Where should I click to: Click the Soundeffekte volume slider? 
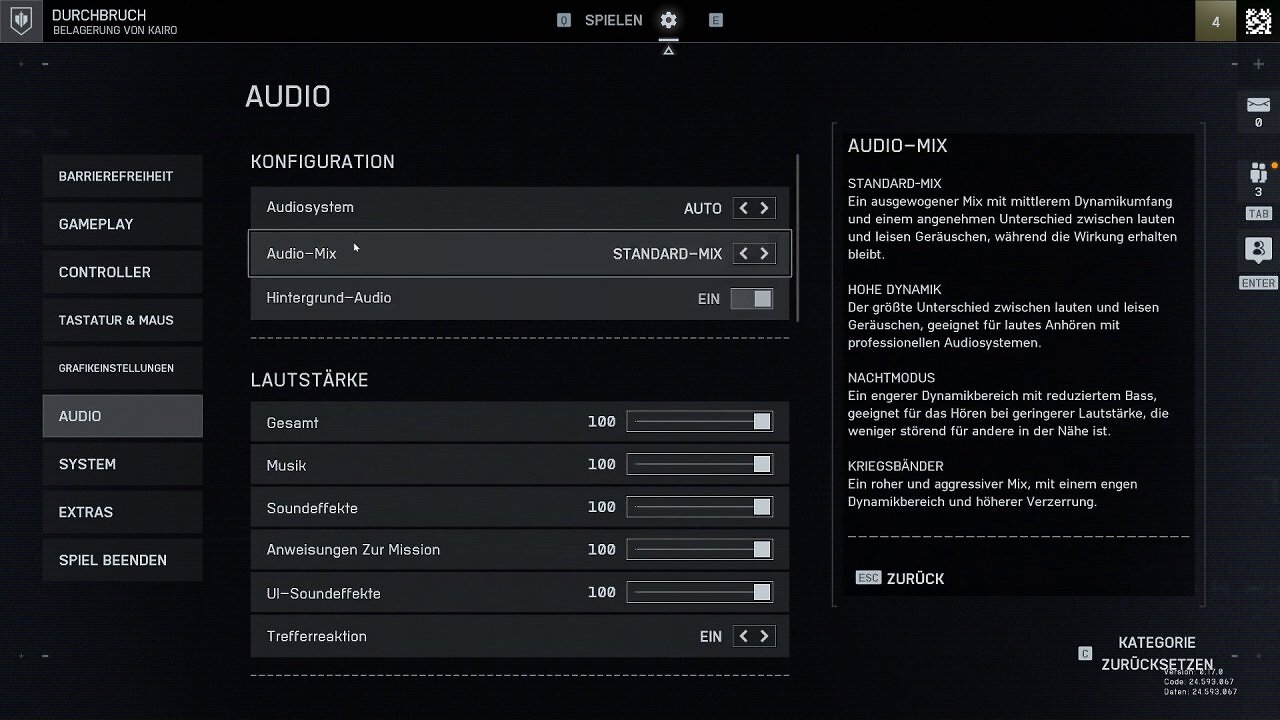(x=700, y=507)
